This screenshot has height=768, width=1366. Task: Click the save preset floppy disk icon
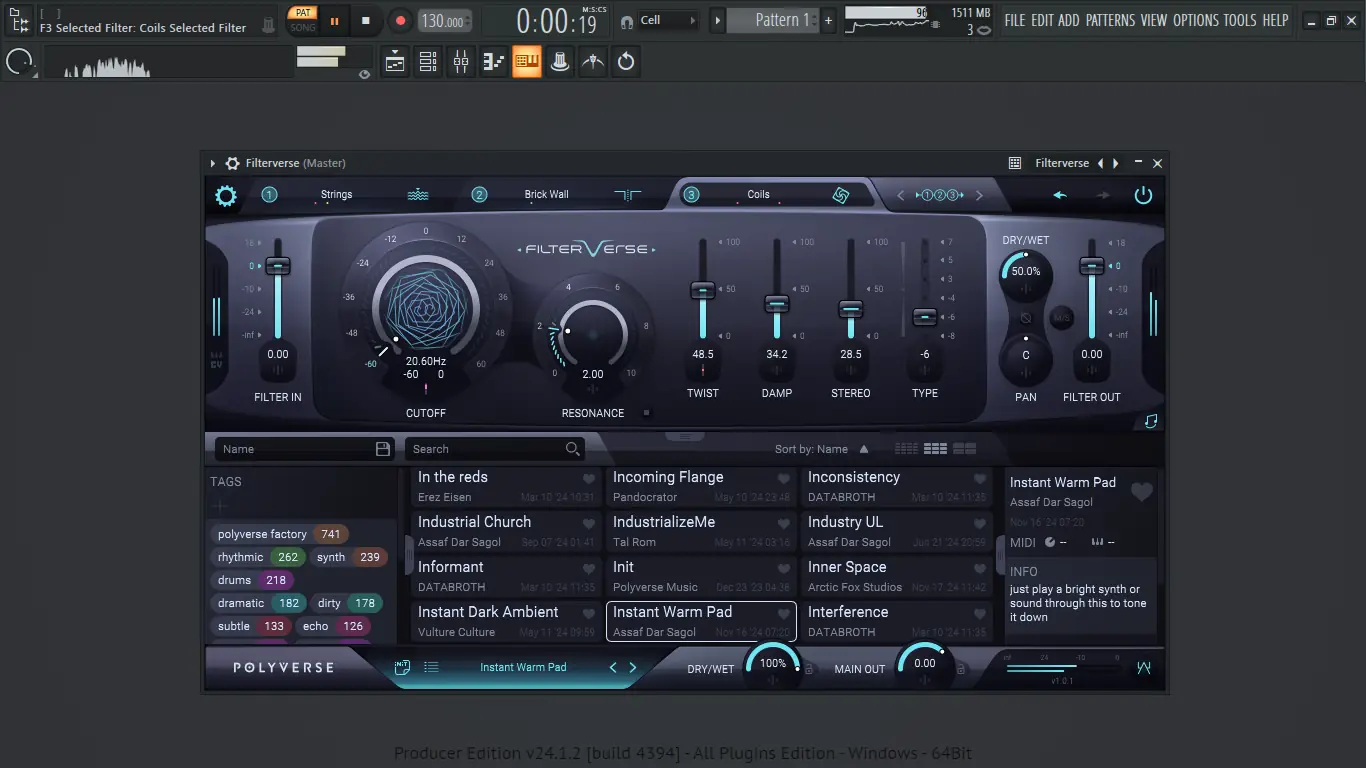pos(383,449)
